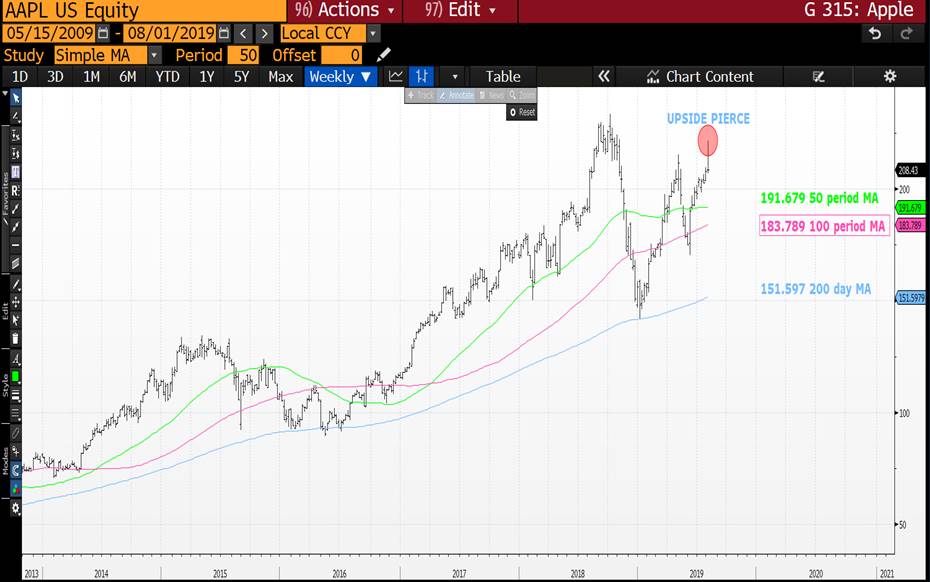Select the pointer cursor tool
The width and height of the screenshot is (930, 582).
click(15, 98)
